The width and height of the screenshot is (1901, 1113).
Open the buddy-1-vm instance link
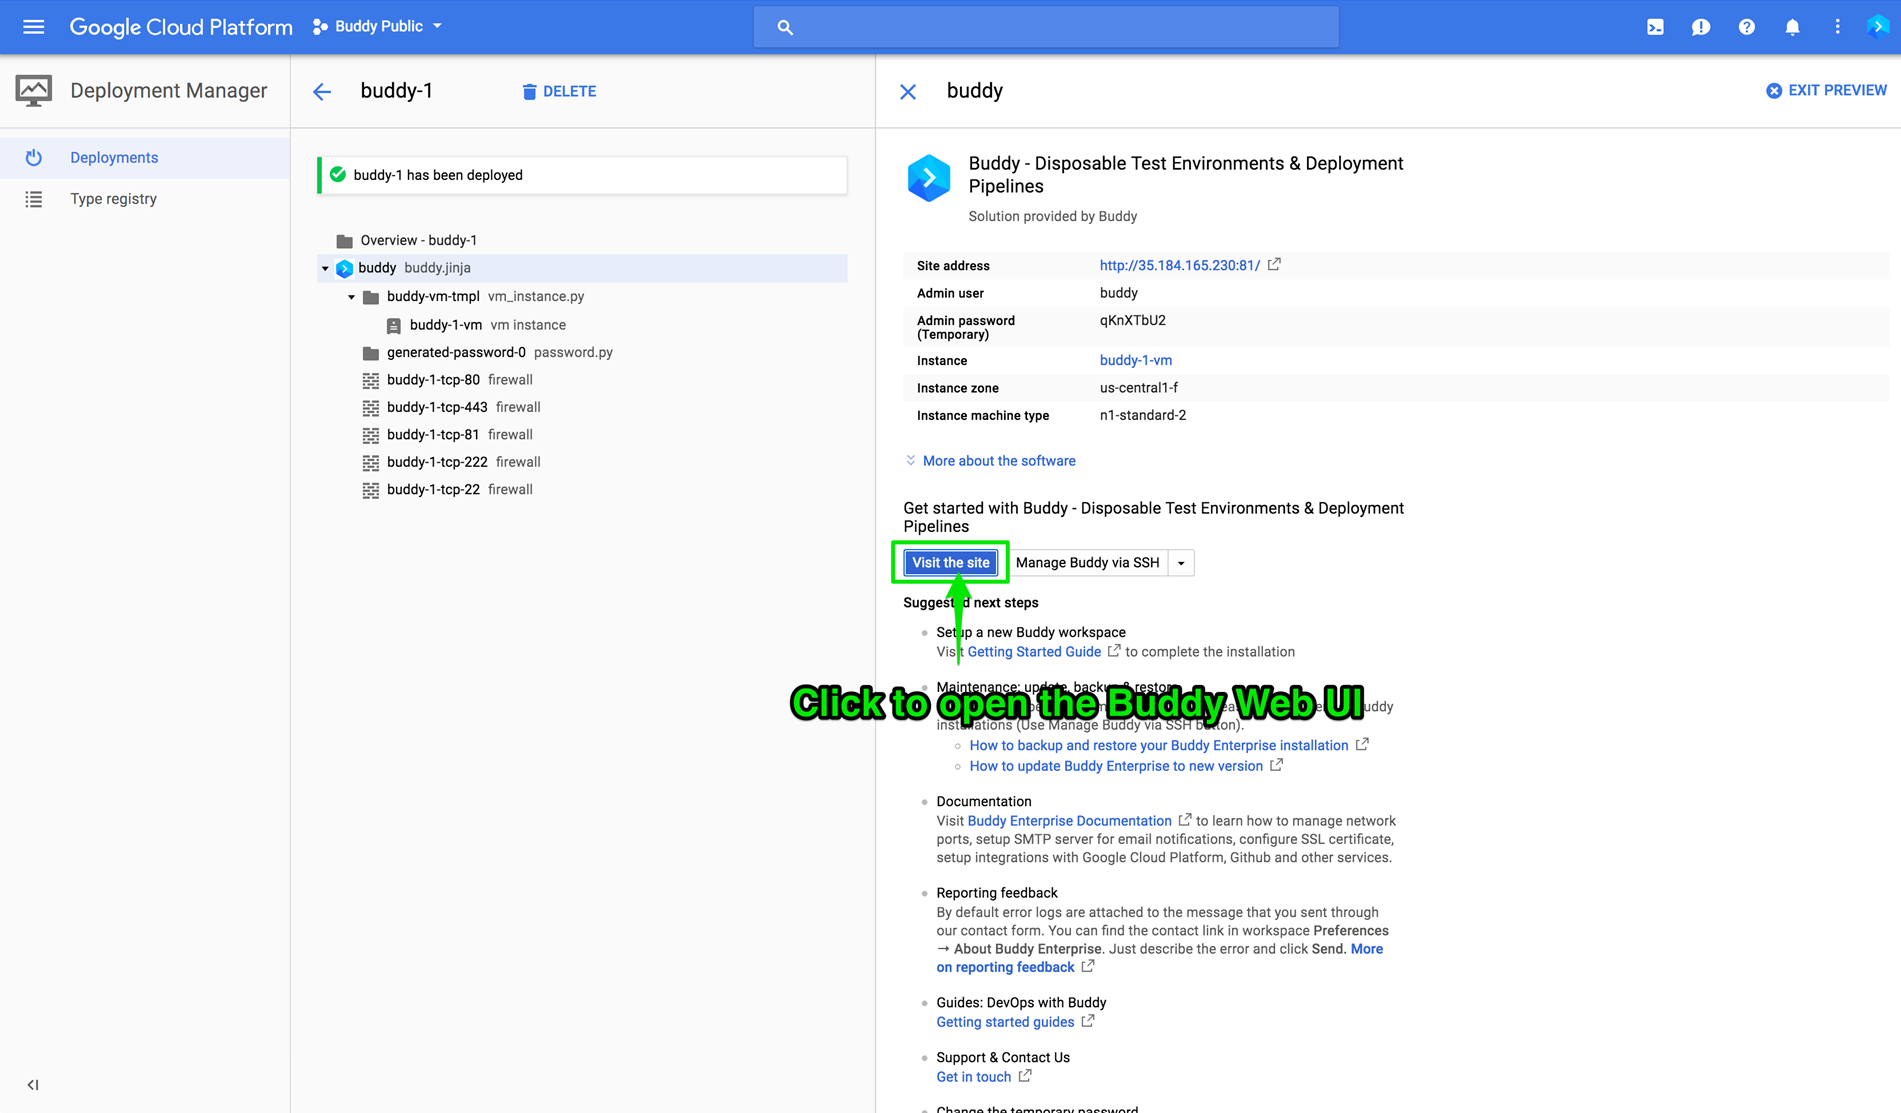coord(1135,360)
